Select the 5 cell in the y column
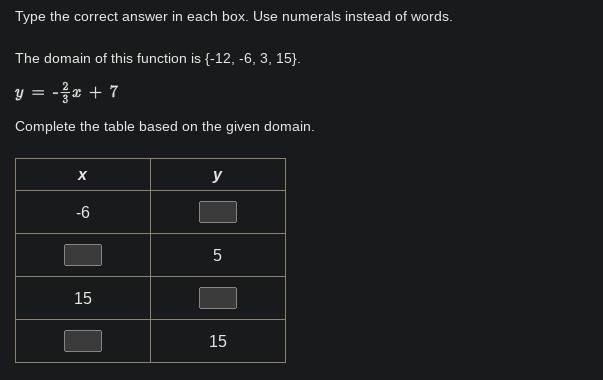The width and height of the screenshot is (603, 380). tap(217, 255)
